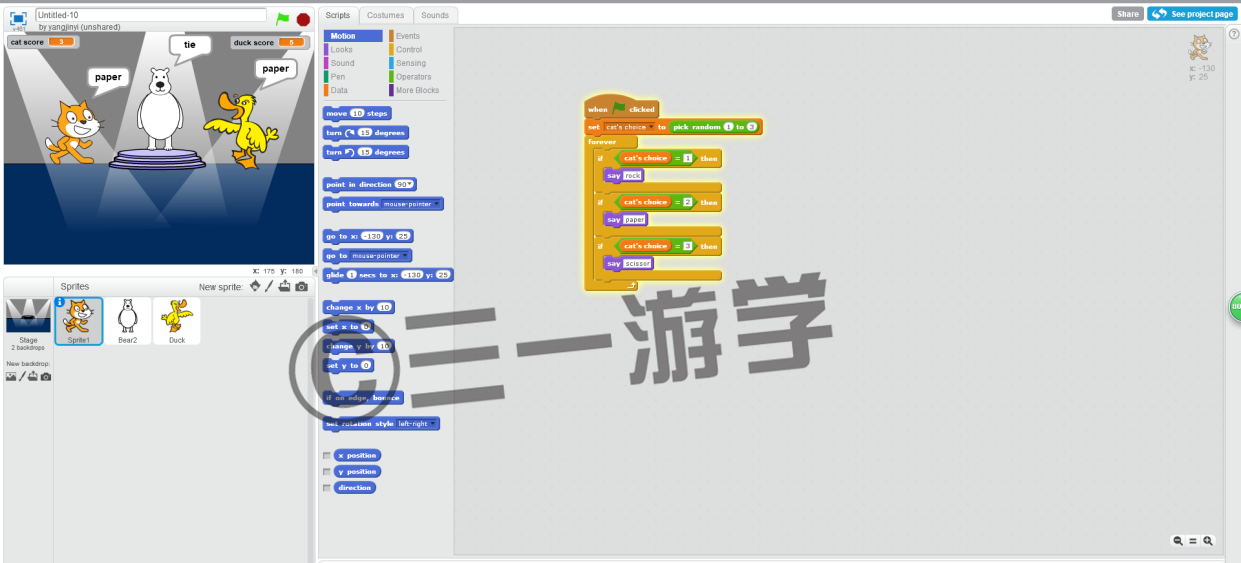The width and height of the screenshot is (1241, 563).
Task: Click the green flag to start the project
Action: pyautogui.click(x=283, y=18)
